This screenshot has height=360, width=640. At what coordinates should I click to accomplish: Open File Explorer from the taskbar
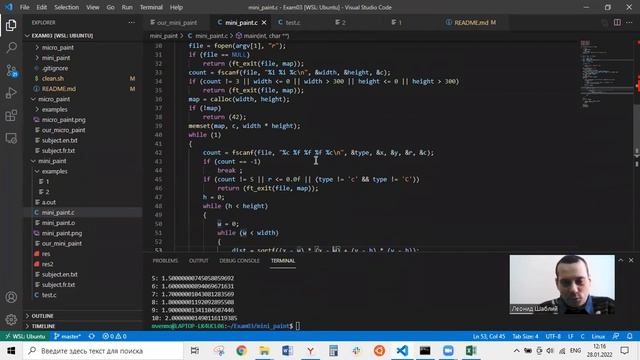[x=264, y=351]
